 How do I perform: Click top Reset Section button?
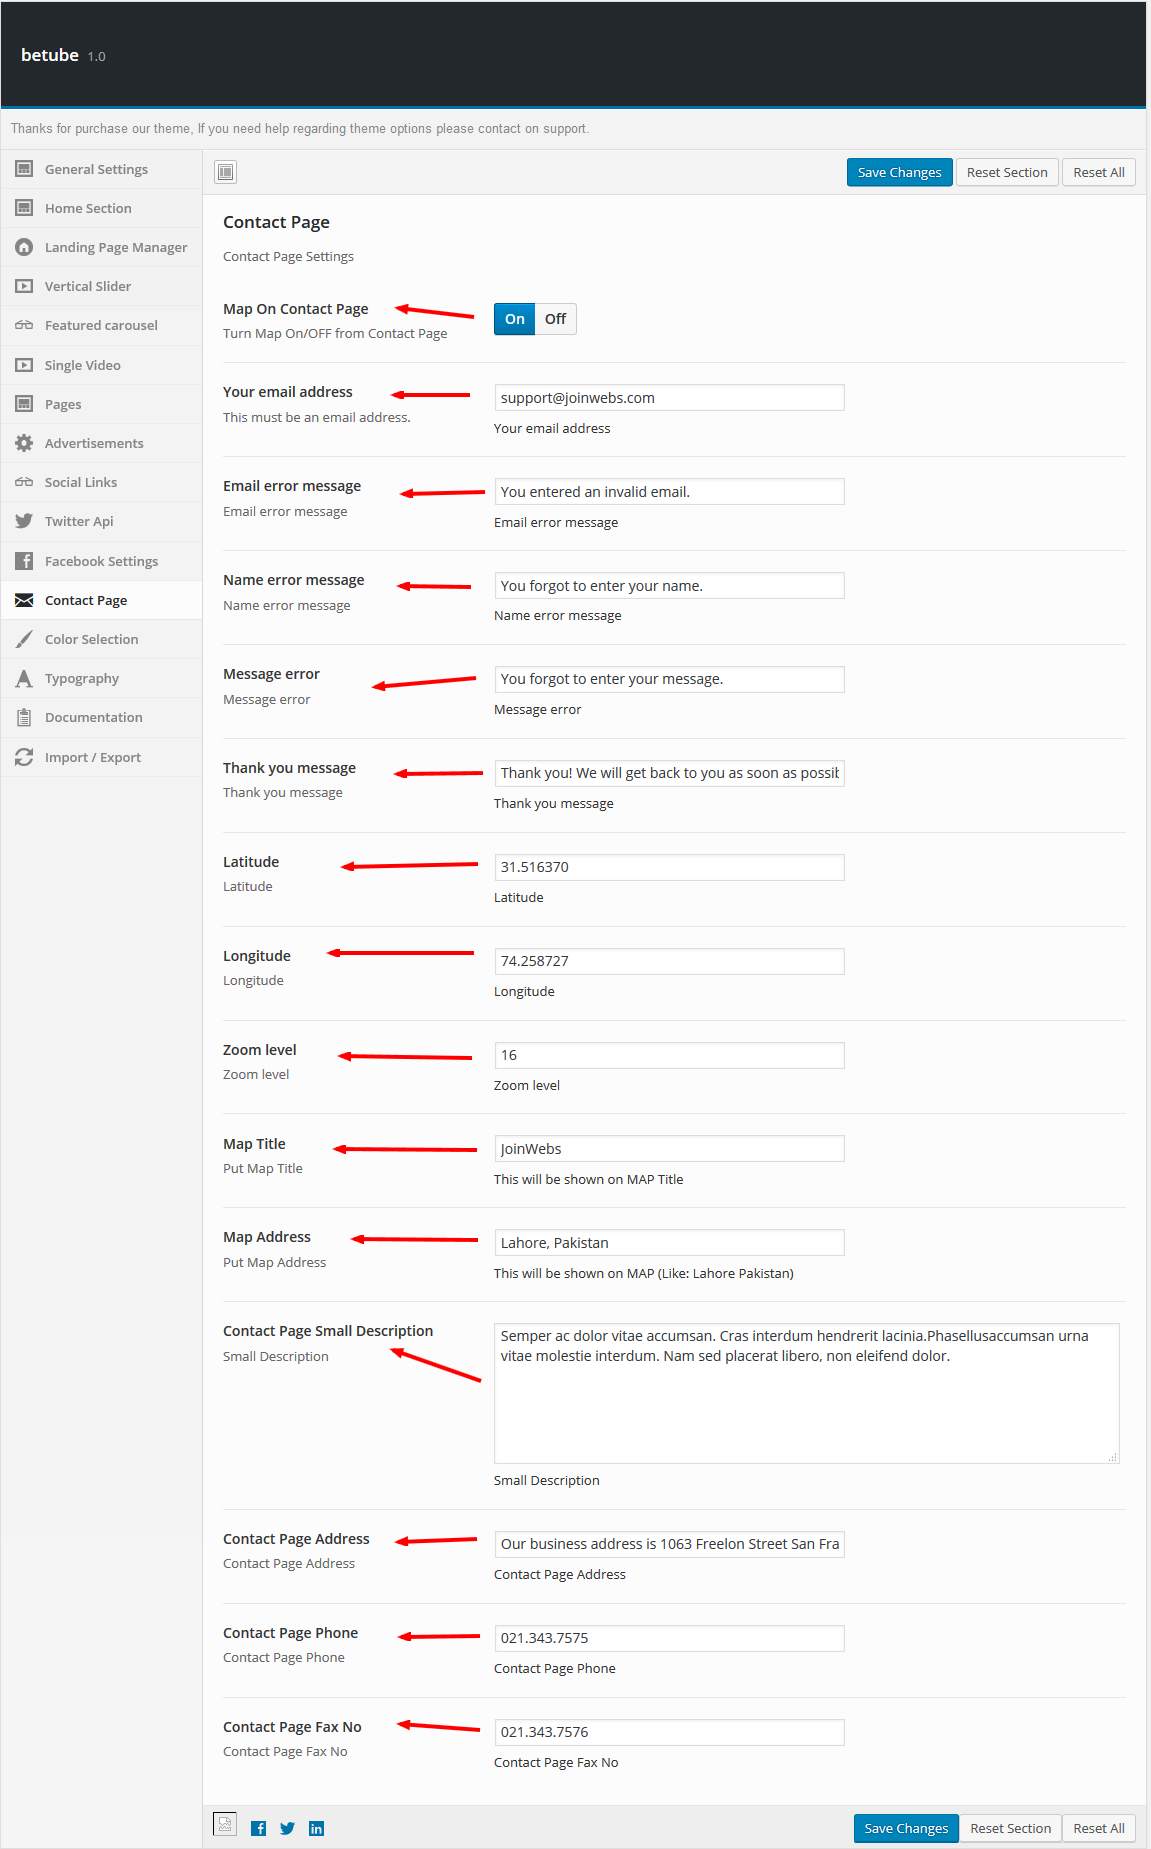click(1007, 172)
